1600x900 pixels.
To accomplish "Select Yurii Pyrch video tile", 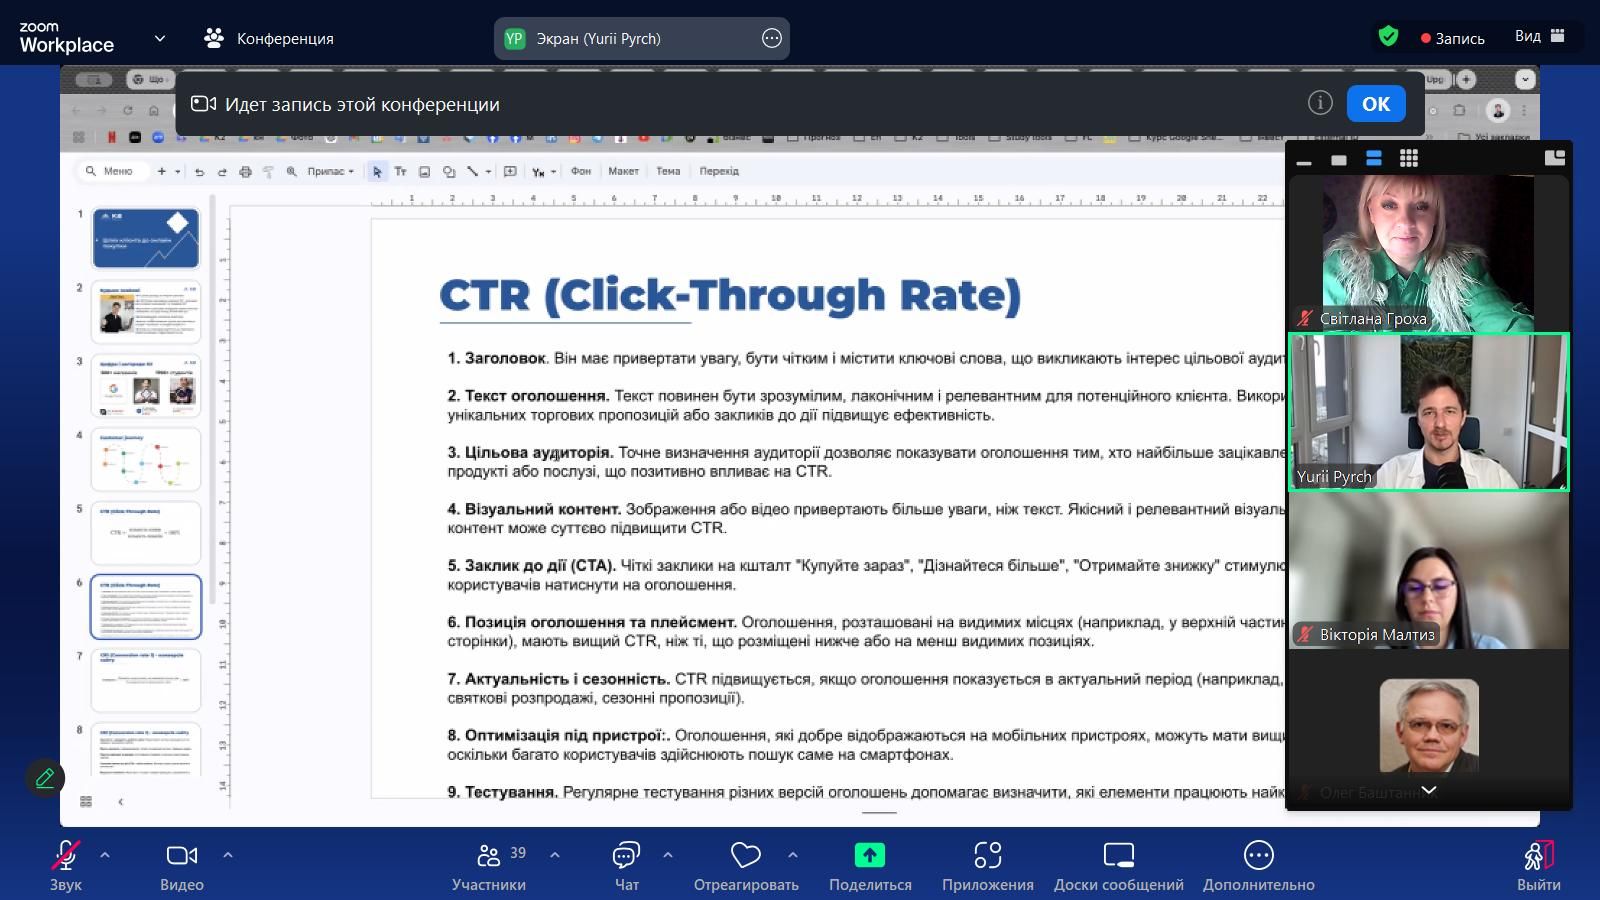I will pyautogui.click(x=1429, y=412).
